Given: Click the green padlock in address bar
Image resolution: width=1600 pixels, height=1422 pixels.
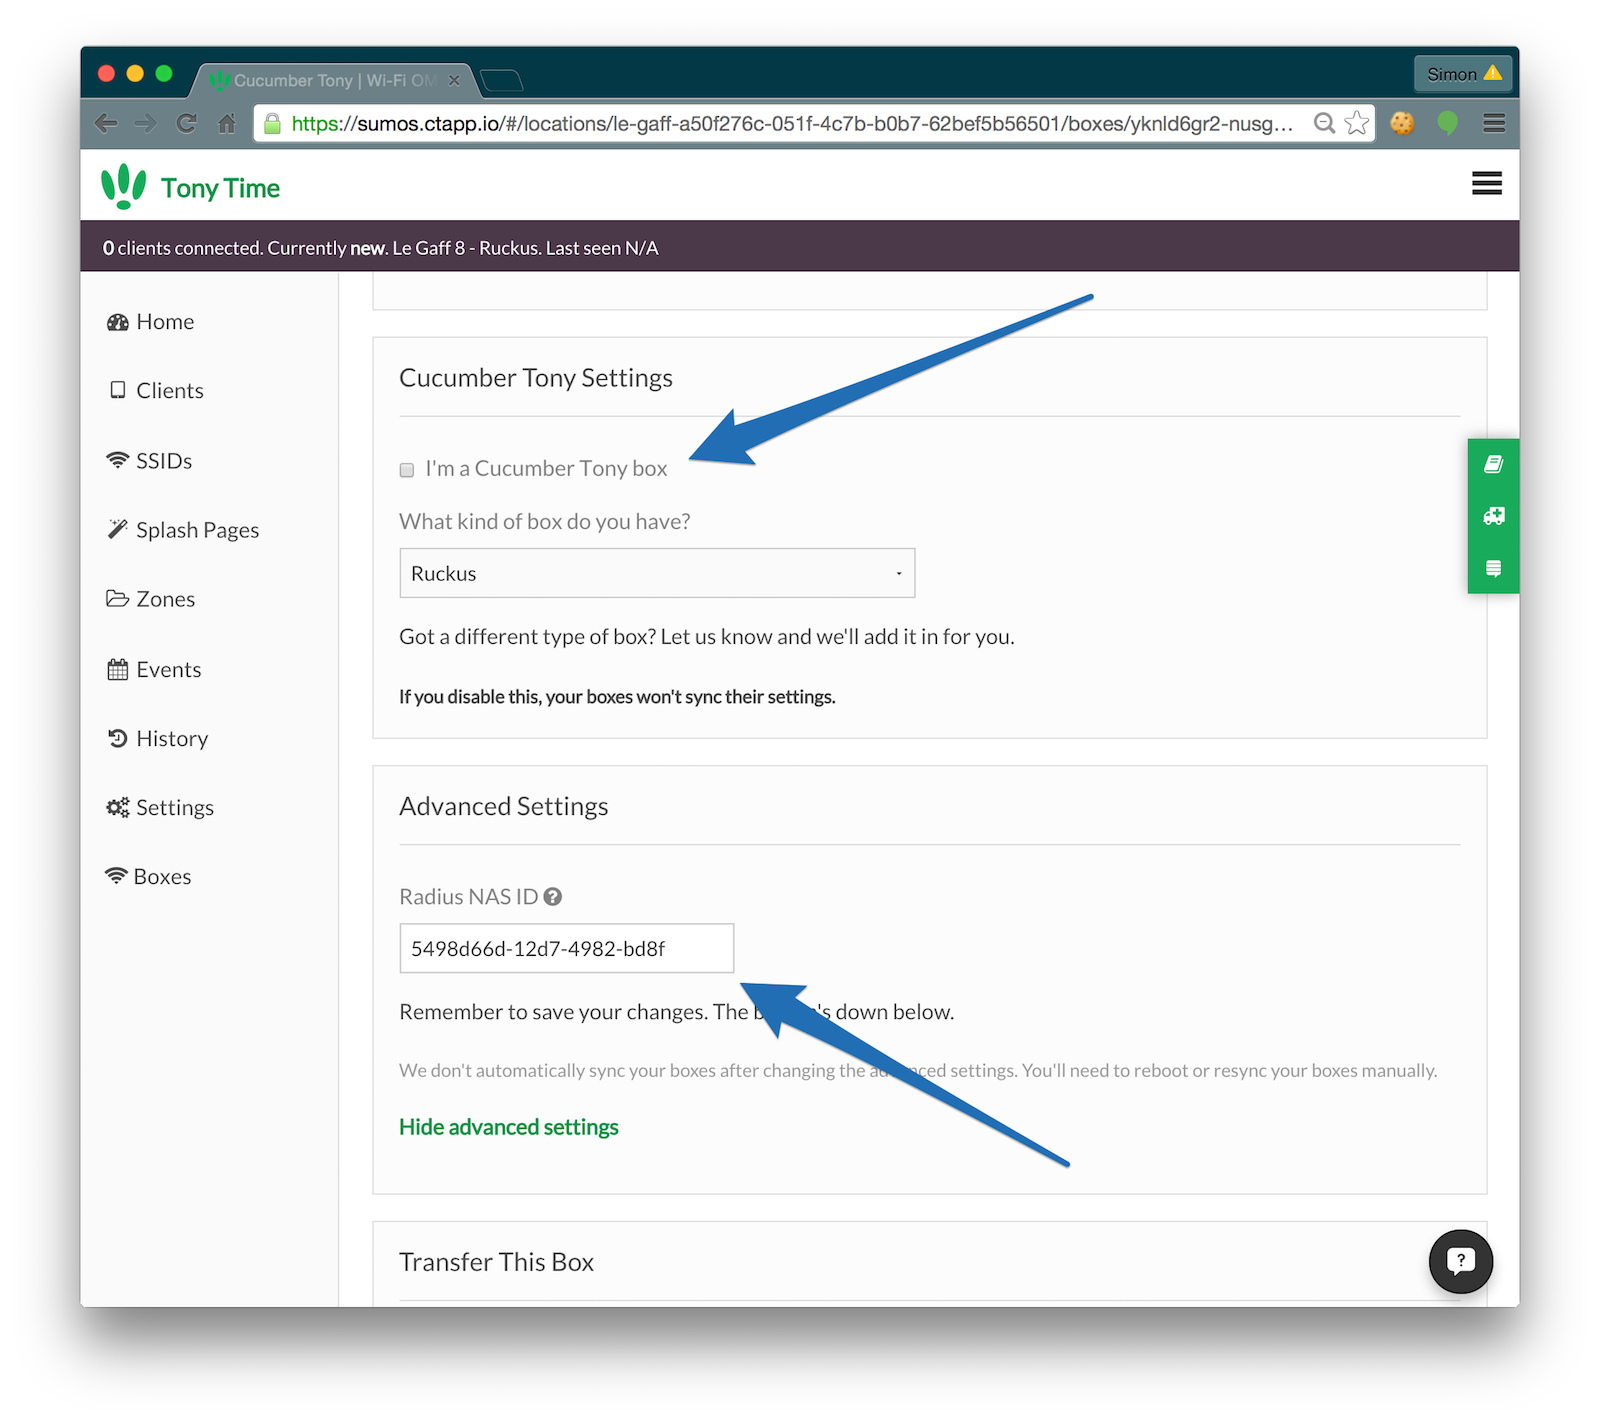Looking at the screenshot, I should [272, 123].
